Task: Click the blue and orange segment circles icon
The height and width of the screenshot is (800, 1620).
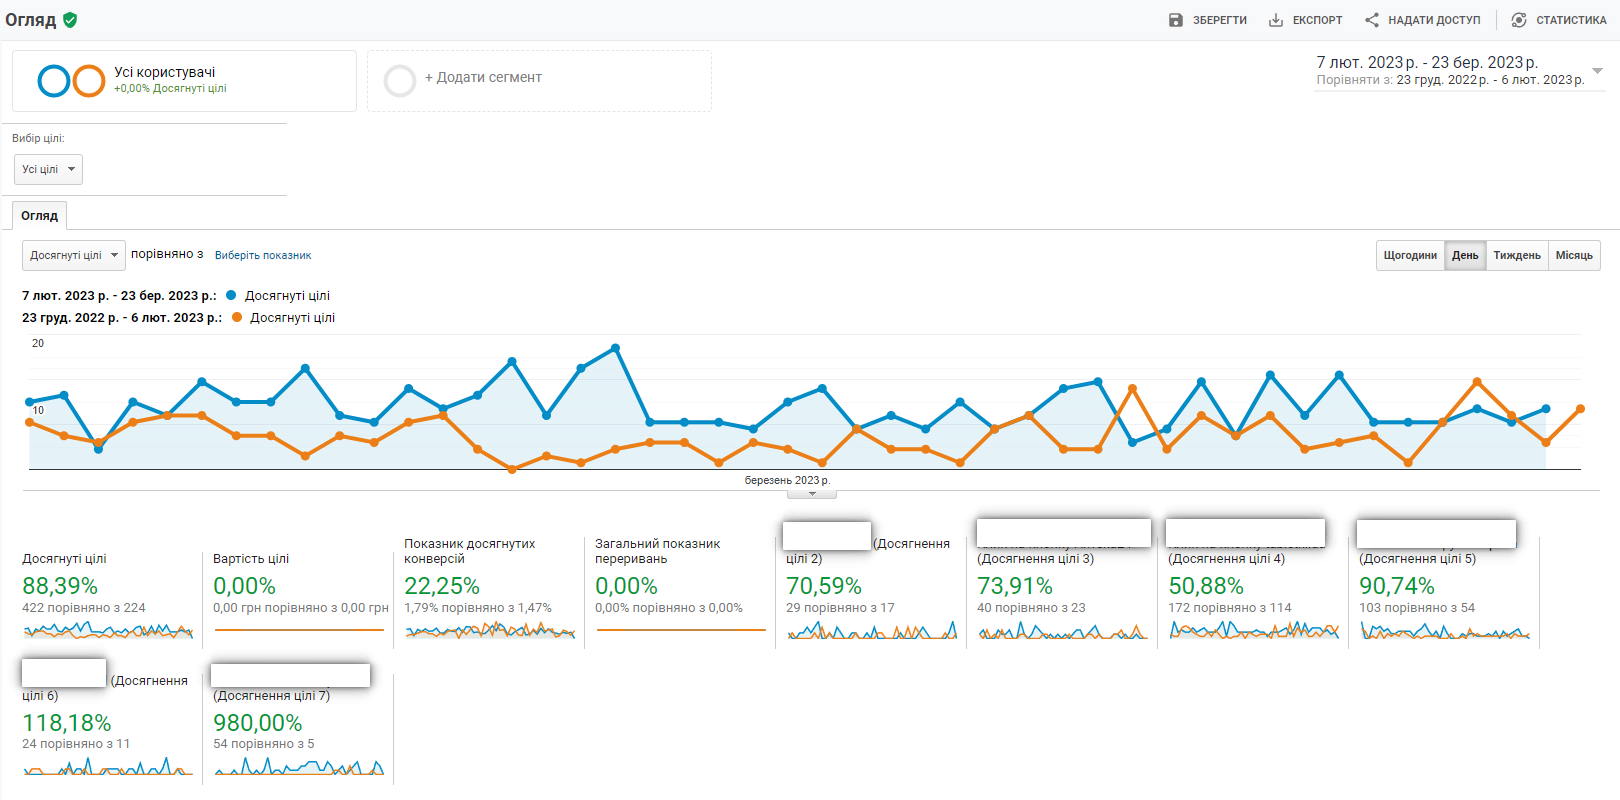Action: point(71,81)
